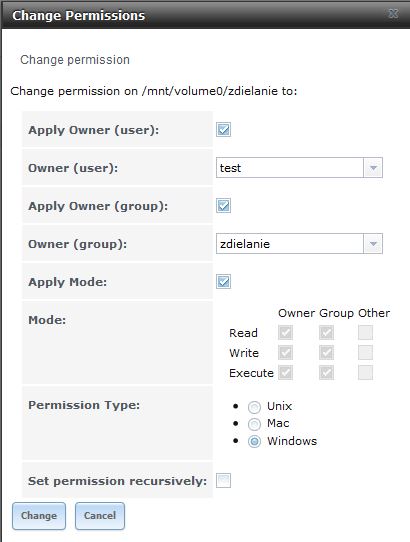Enable Other Execute permission checkbox

365,373
